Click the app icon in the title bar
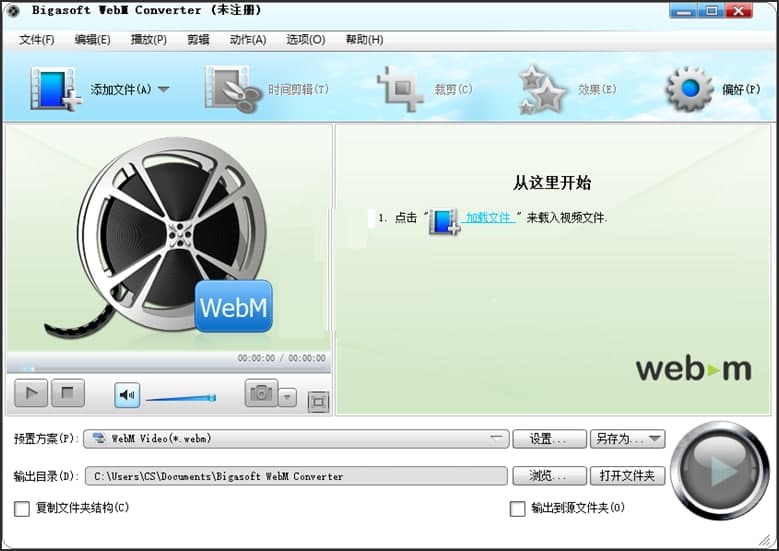This screenshot has width=779, height=551. (x=13, y=10)
